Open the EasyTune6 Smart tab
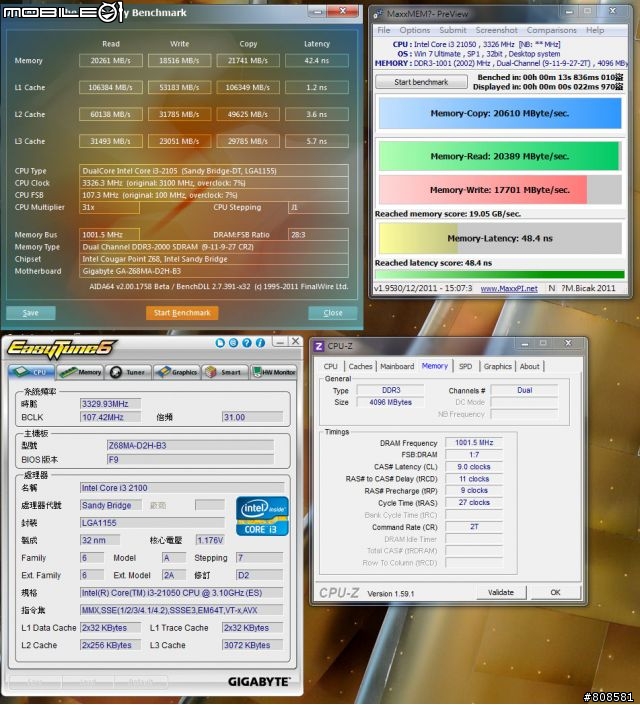 (x=224, y=372)
